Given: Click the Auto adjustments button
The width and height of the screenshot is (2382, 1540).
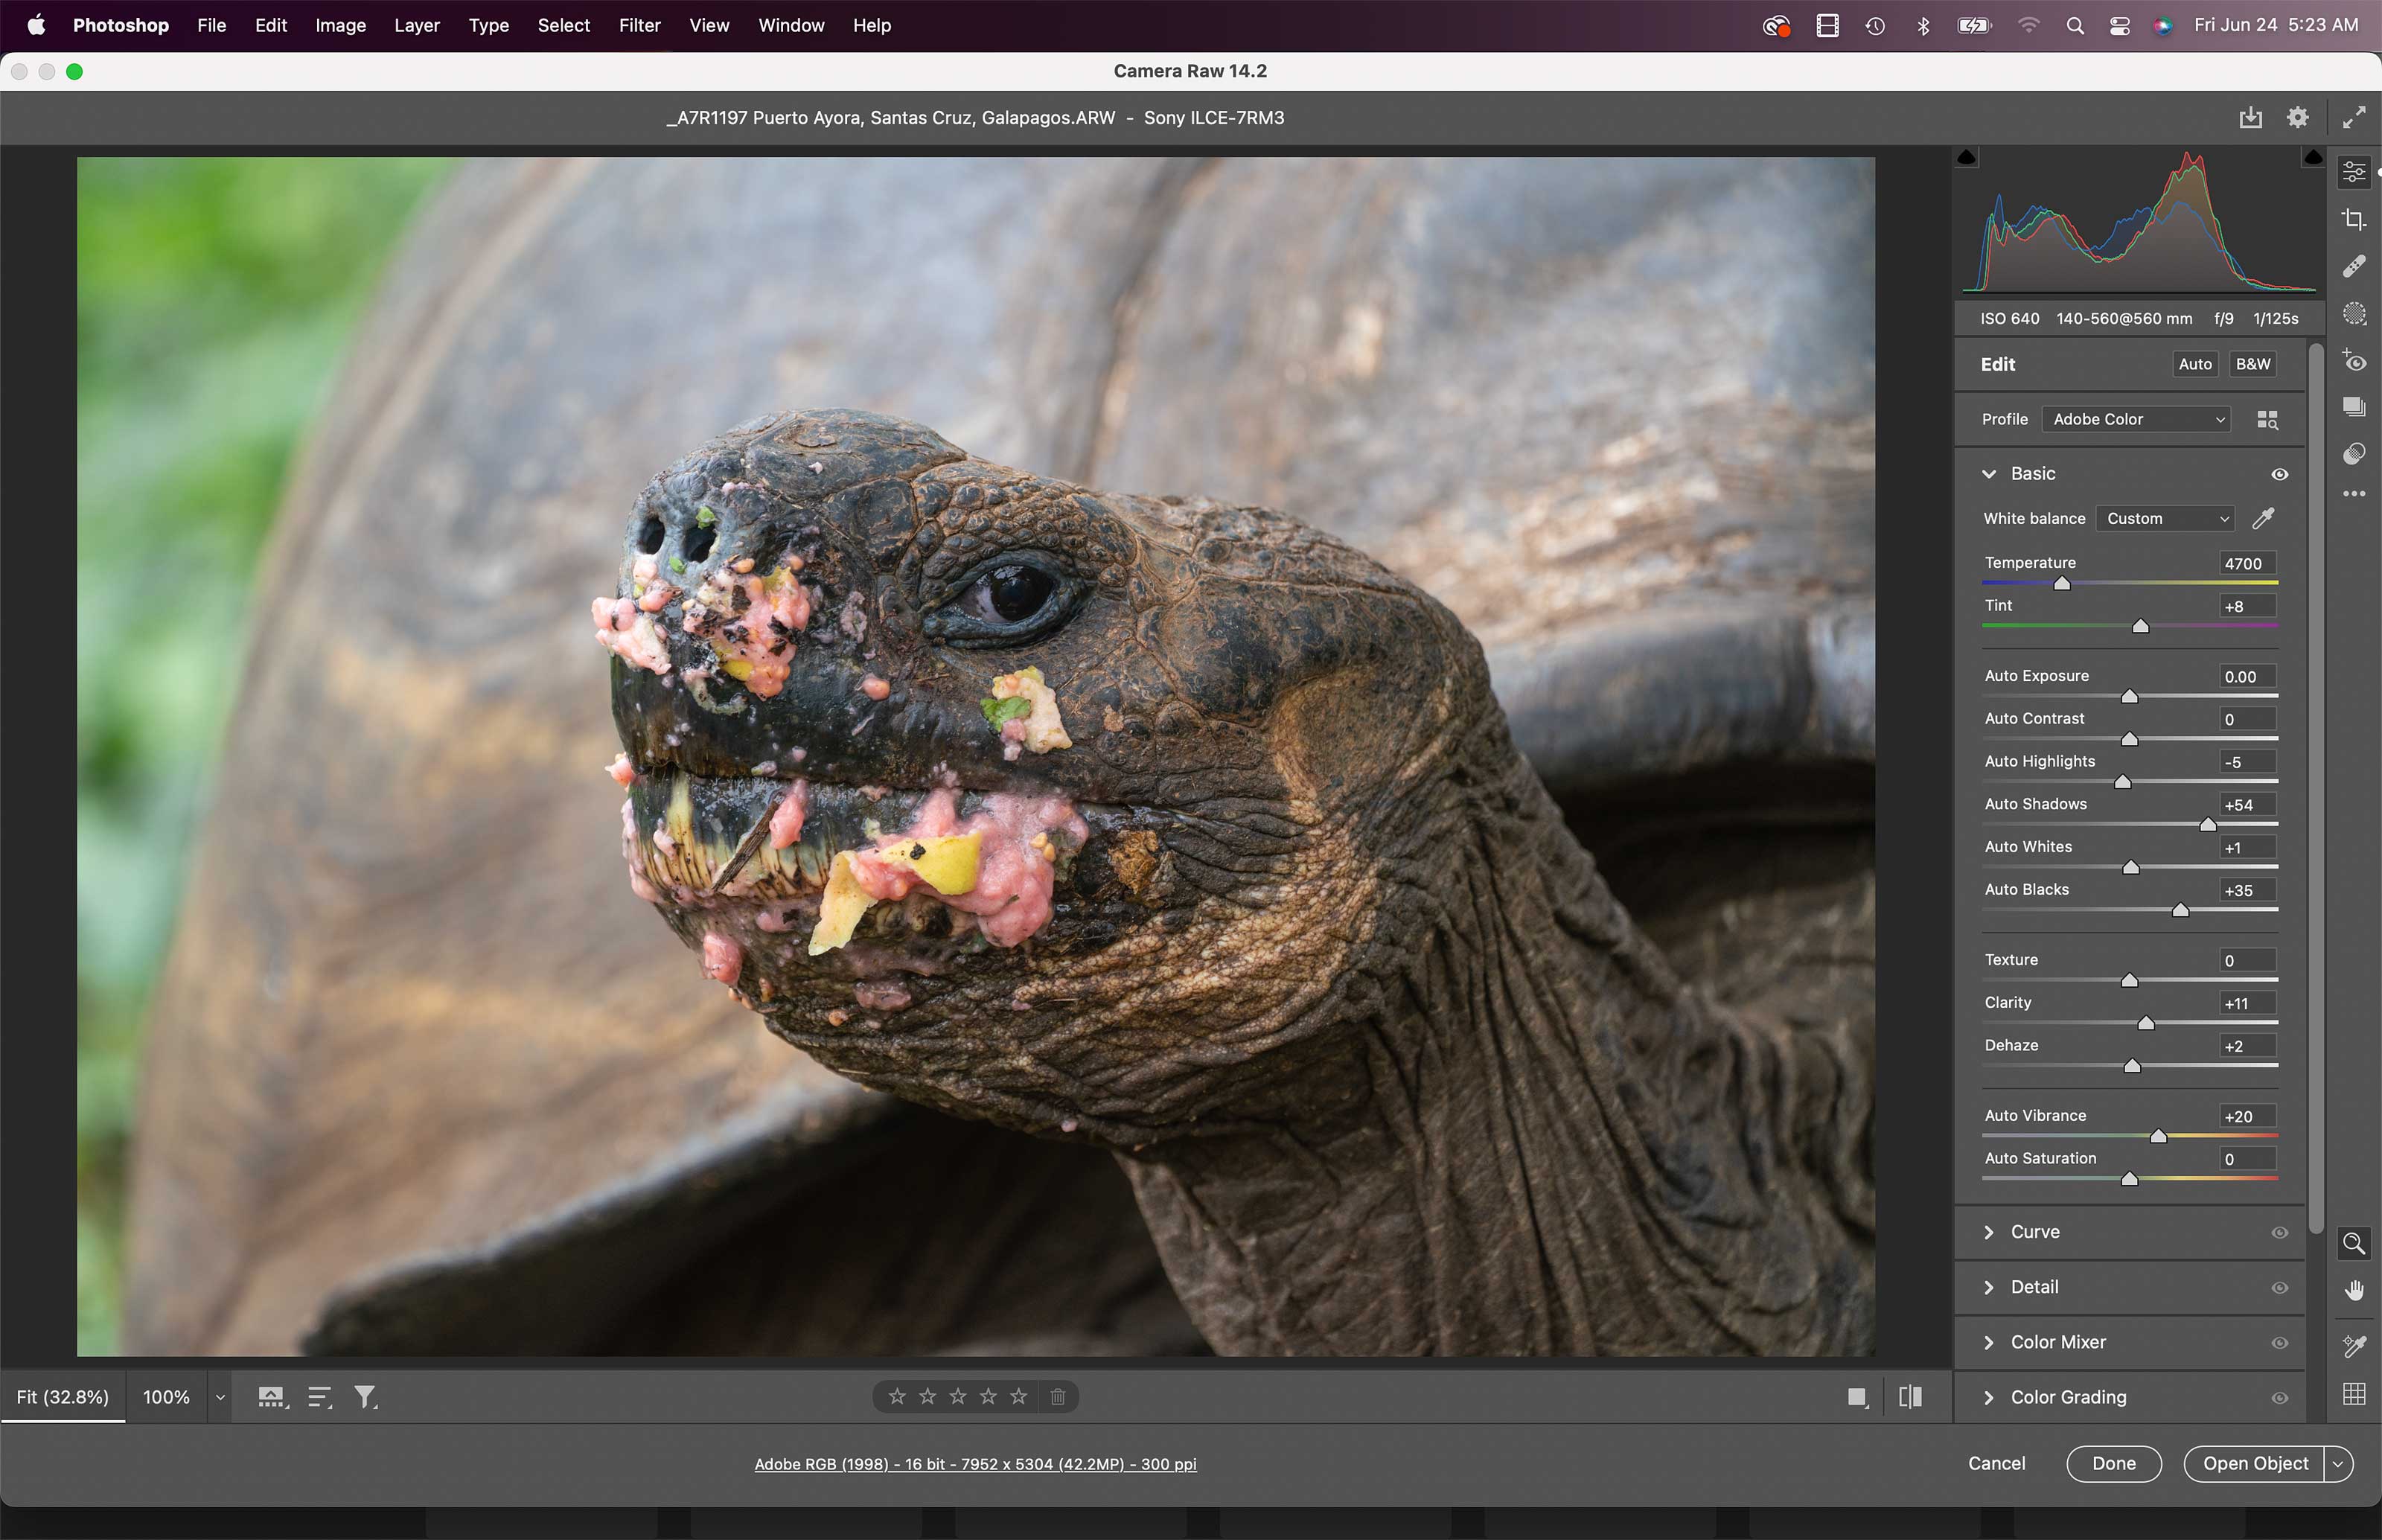Looking at the screenshot, I should [x=2195, y=364].
